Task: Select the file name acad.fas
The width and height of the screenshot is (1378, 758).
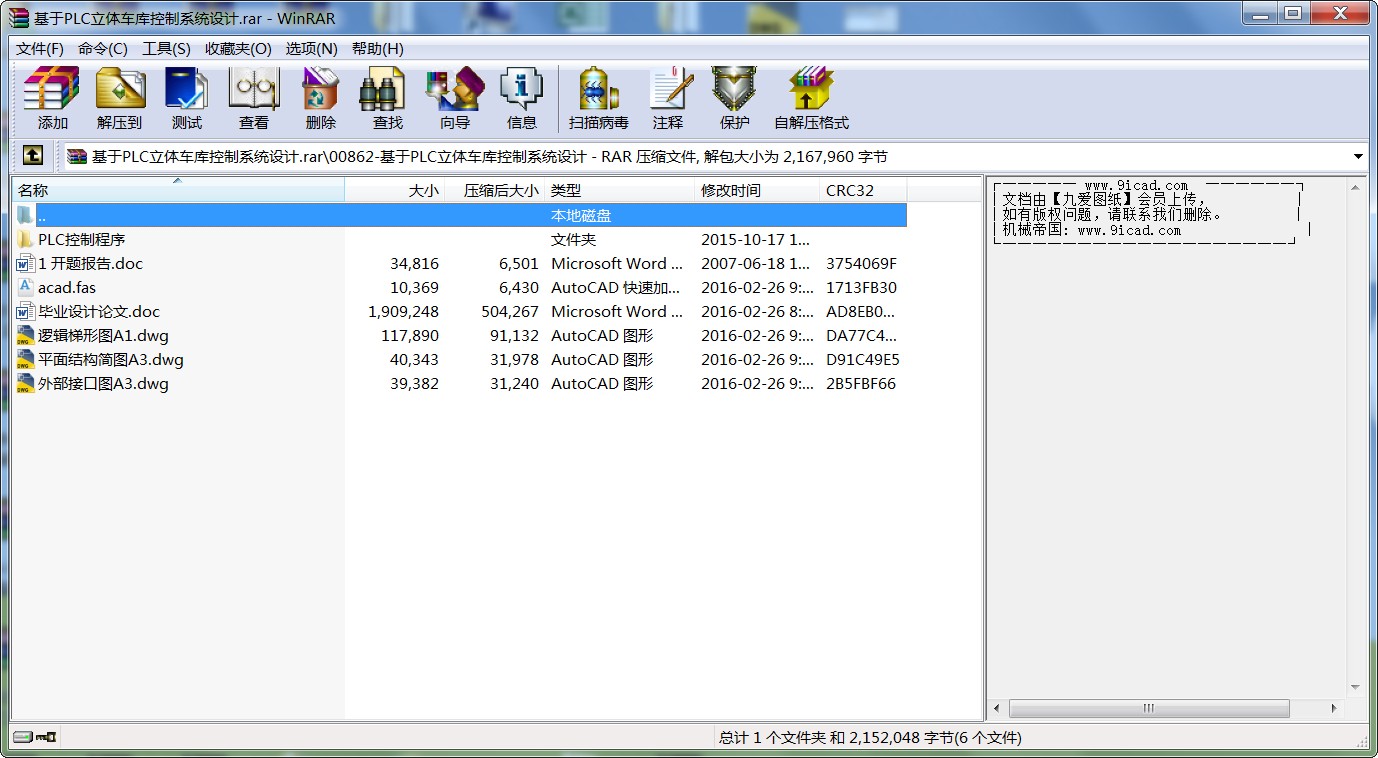Action: (67, 287)
